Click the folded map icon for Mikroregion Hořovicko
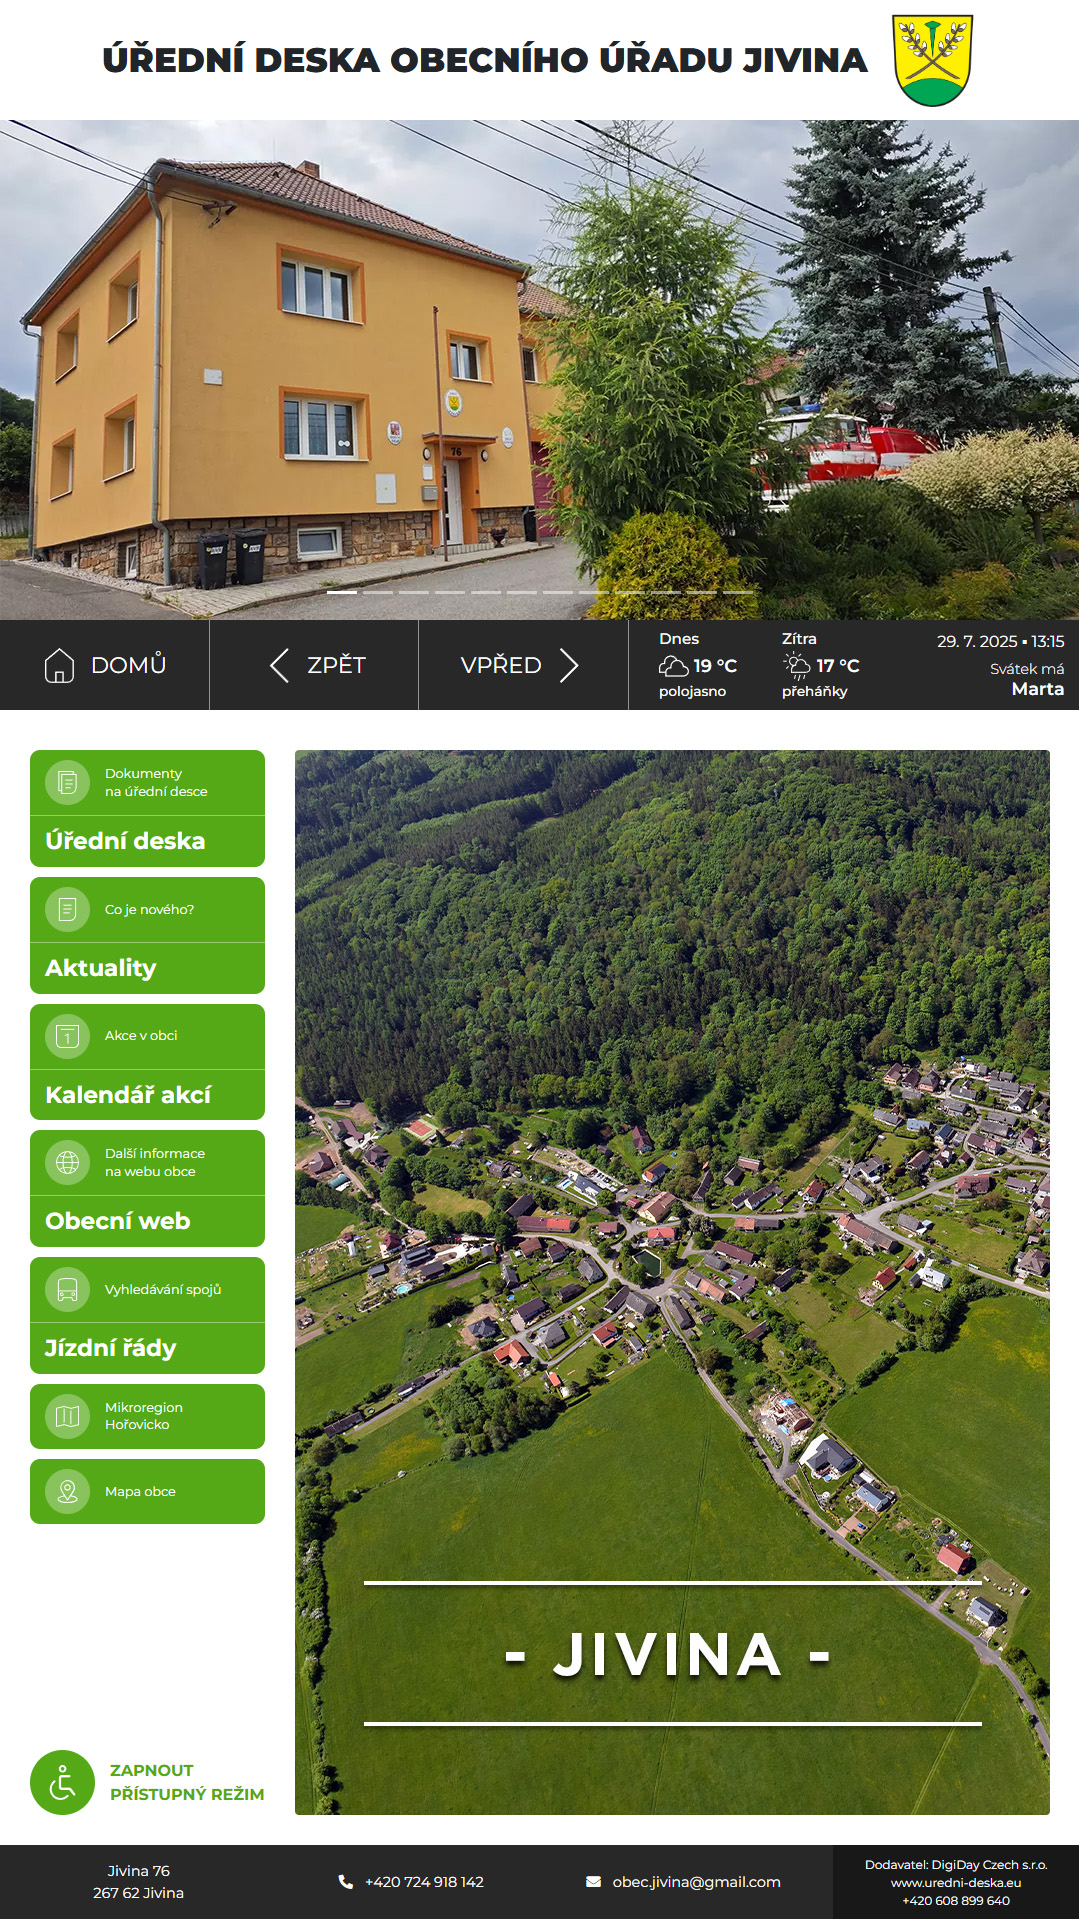This screenshot has height=1919, width=1079. coord(67,1416)
